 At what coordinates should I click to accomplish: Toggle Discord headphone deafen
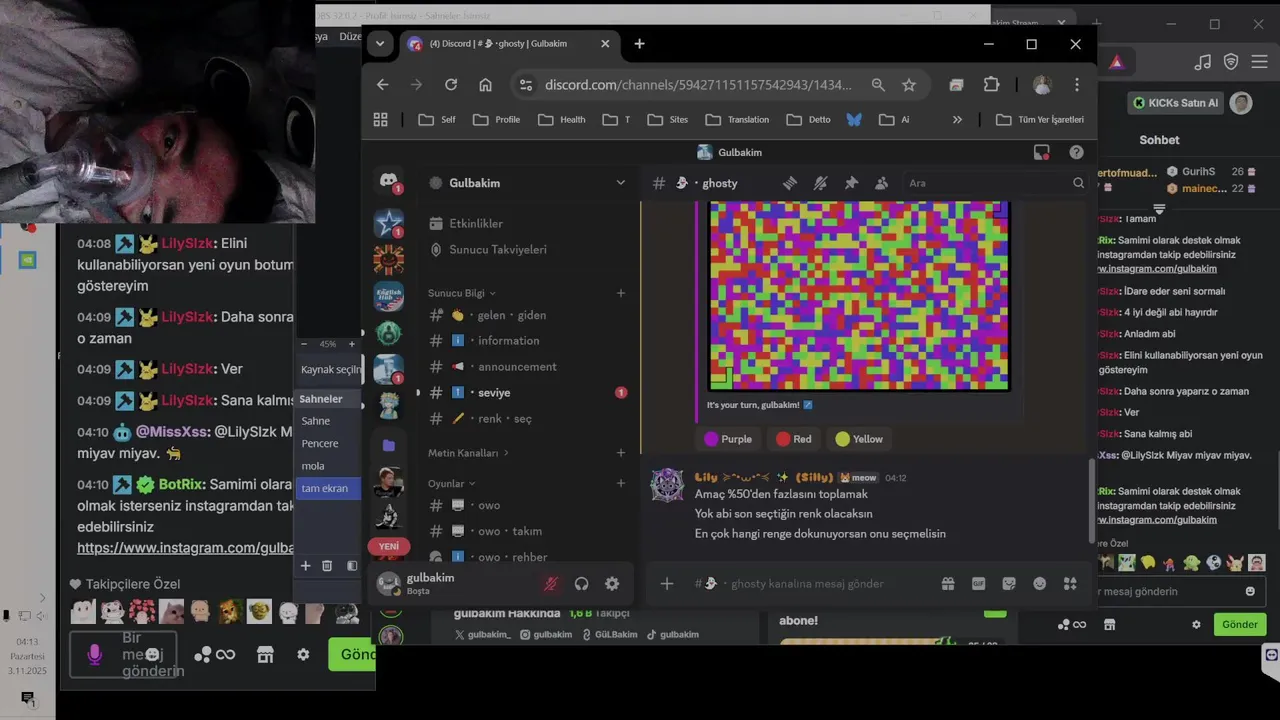point(581,584)
